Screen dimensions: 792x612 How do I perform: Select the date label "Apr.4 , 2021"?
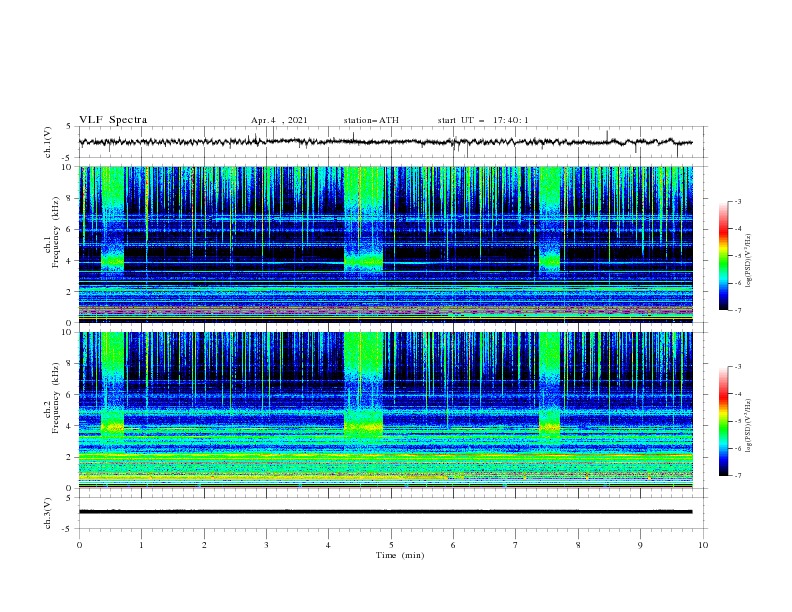point(279,120)
